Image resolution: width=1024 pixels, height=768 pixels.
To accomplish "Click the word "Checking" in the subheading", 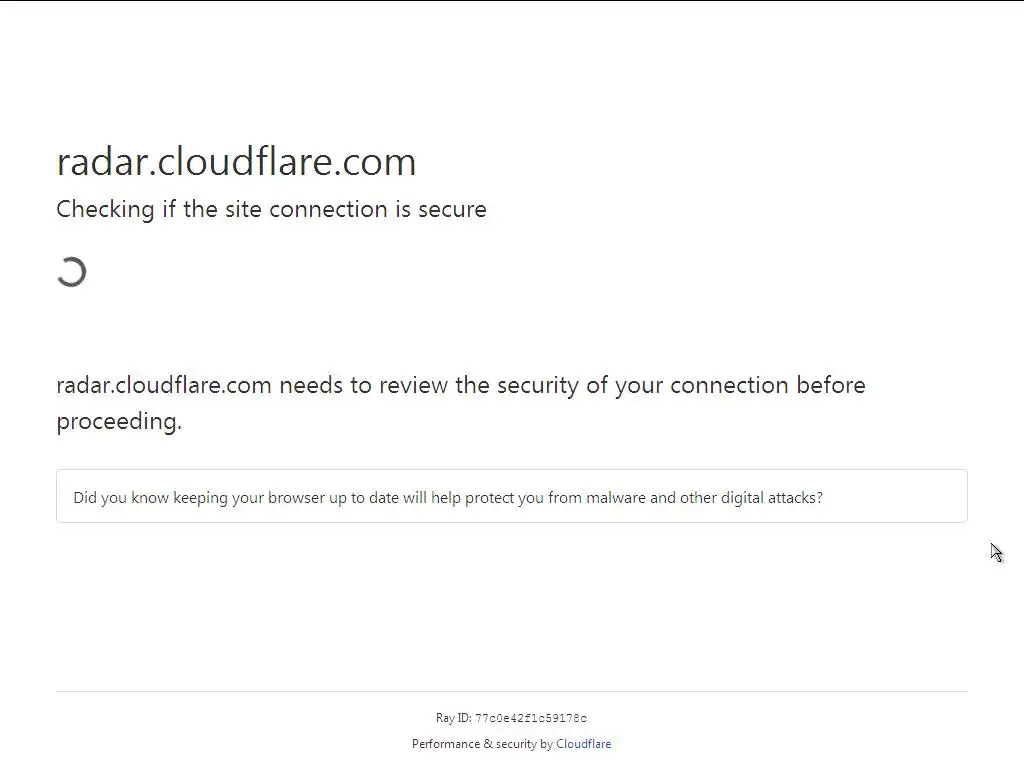I will 105,210.
